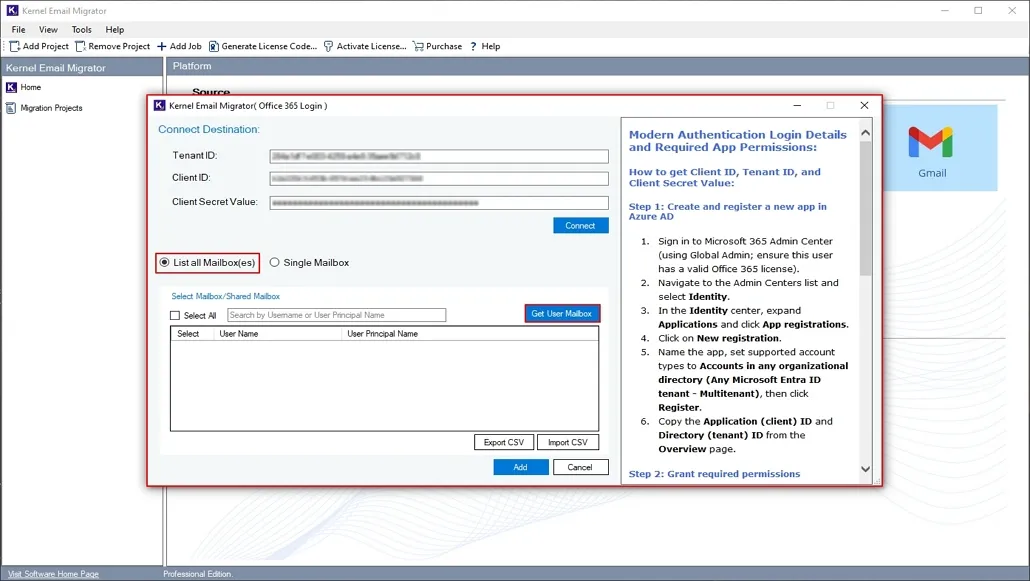This screenshot has height=581, width=1030.
Task: Click the Connect button
Action: pyautogui.click(x=580, y=225)
